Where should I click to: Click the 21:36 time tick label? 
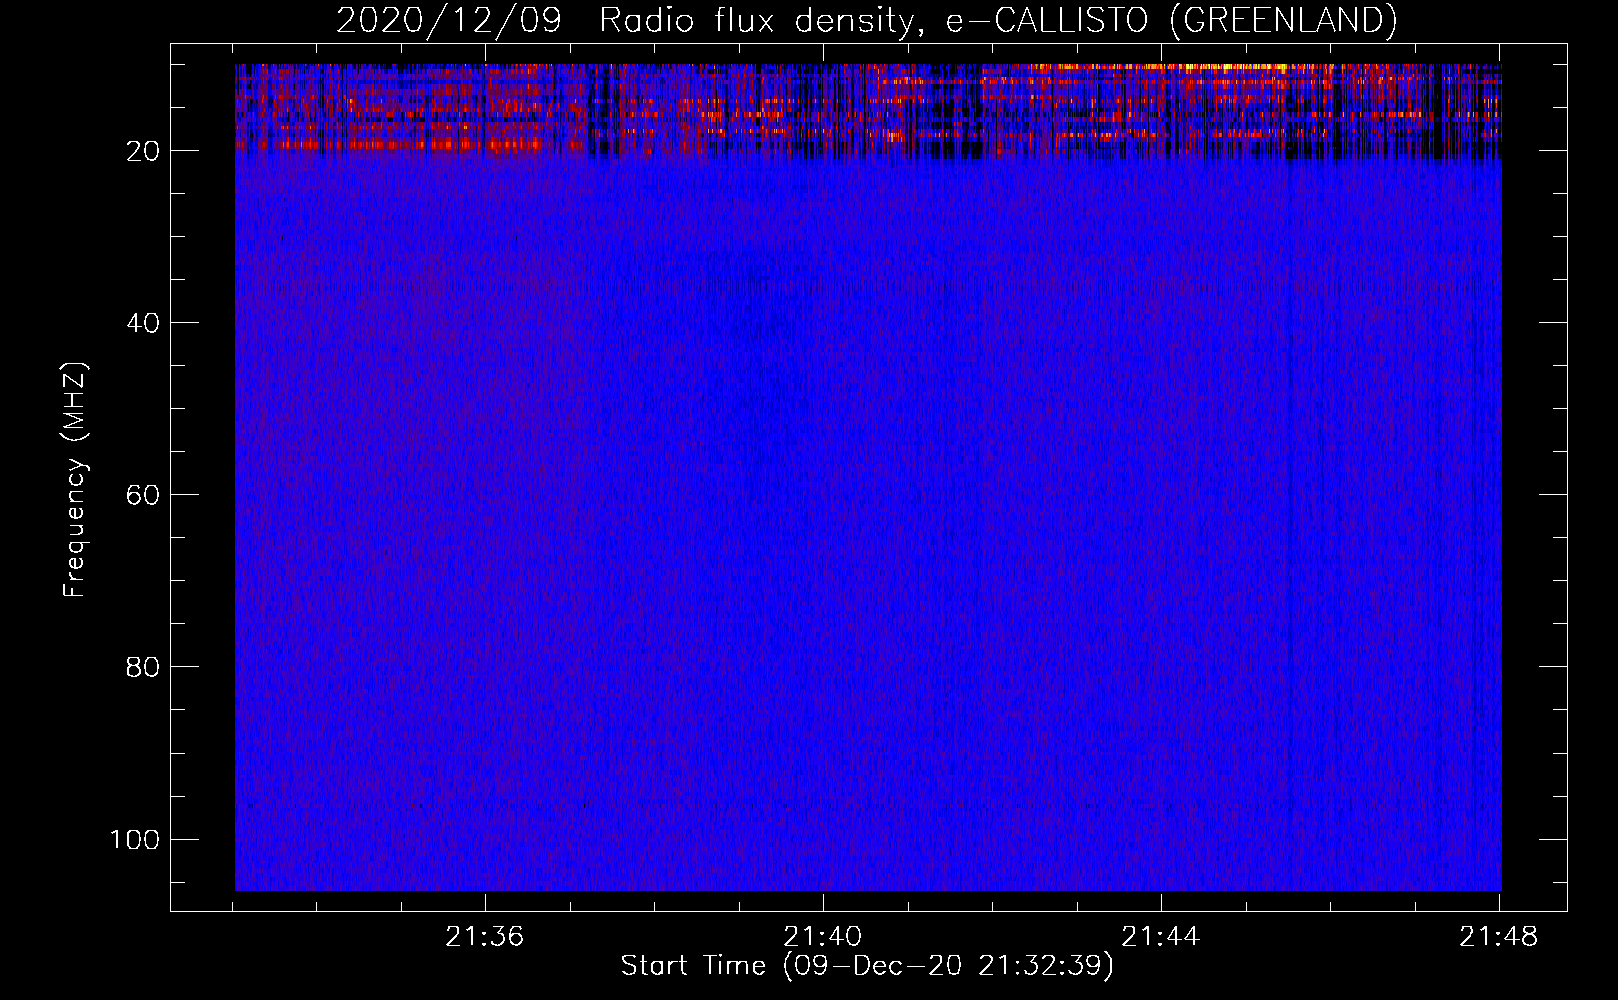tap(485, 937)
